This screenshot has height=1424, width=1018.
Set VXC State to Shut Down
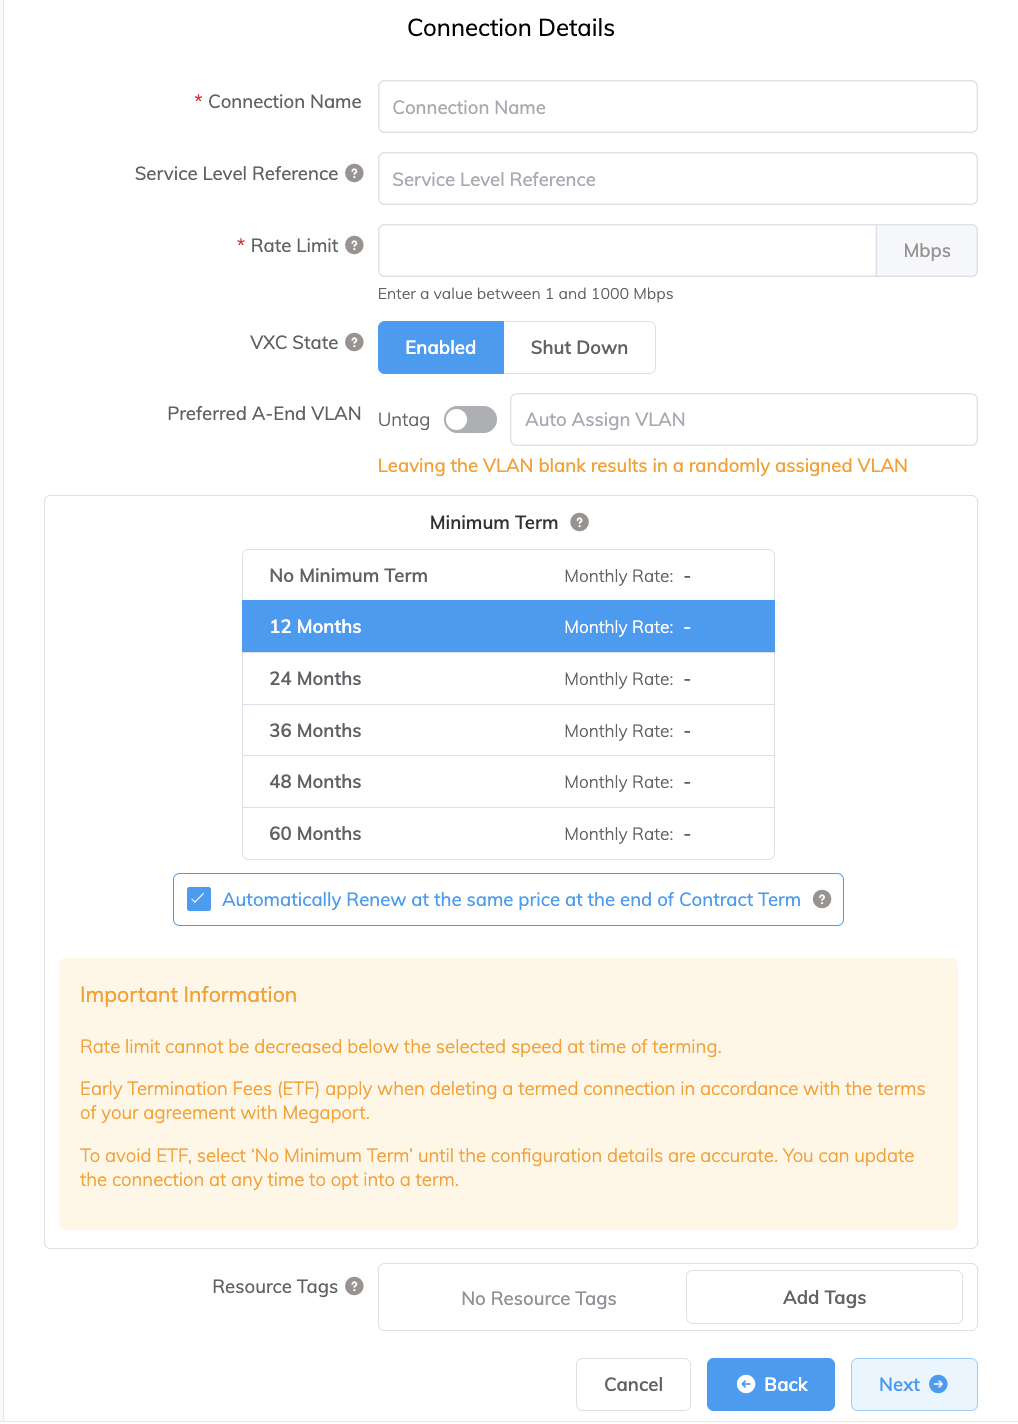(579, 347)
